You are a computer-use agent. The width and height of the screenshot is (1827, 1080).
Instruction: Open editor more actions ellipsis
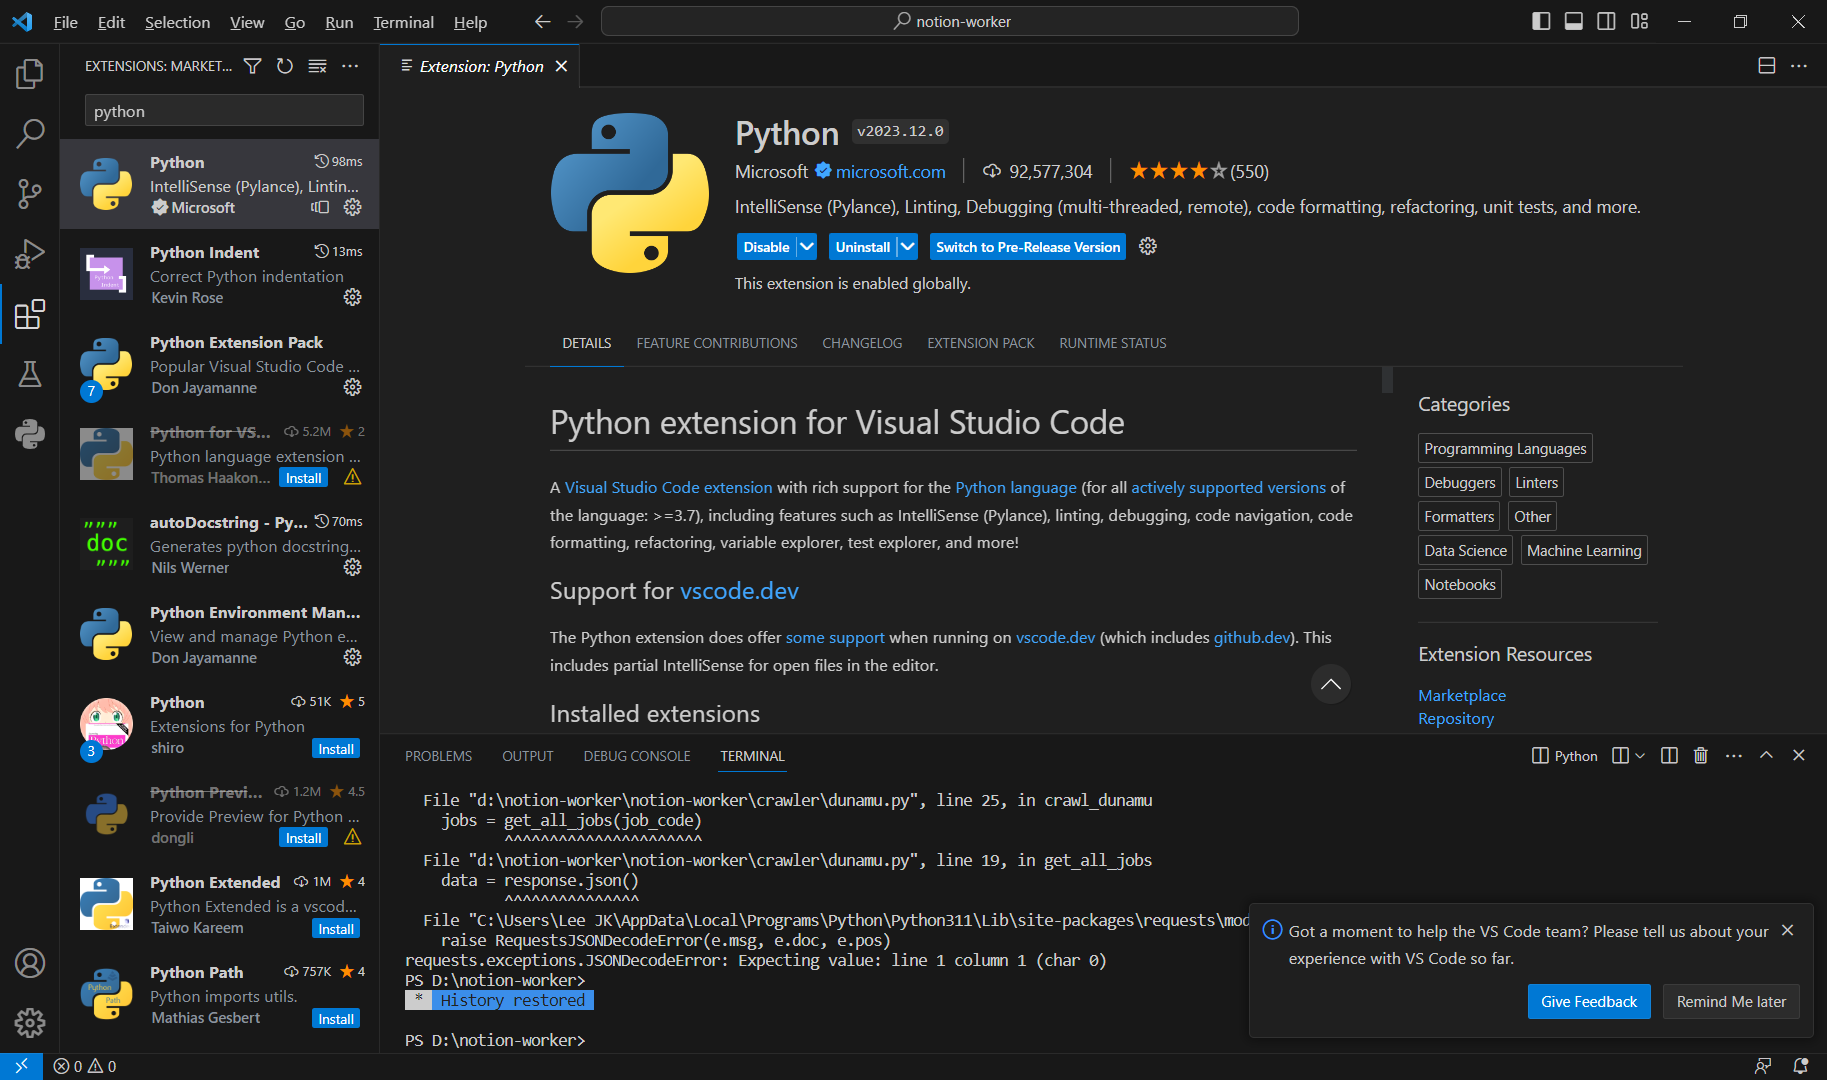[1799, 66]
